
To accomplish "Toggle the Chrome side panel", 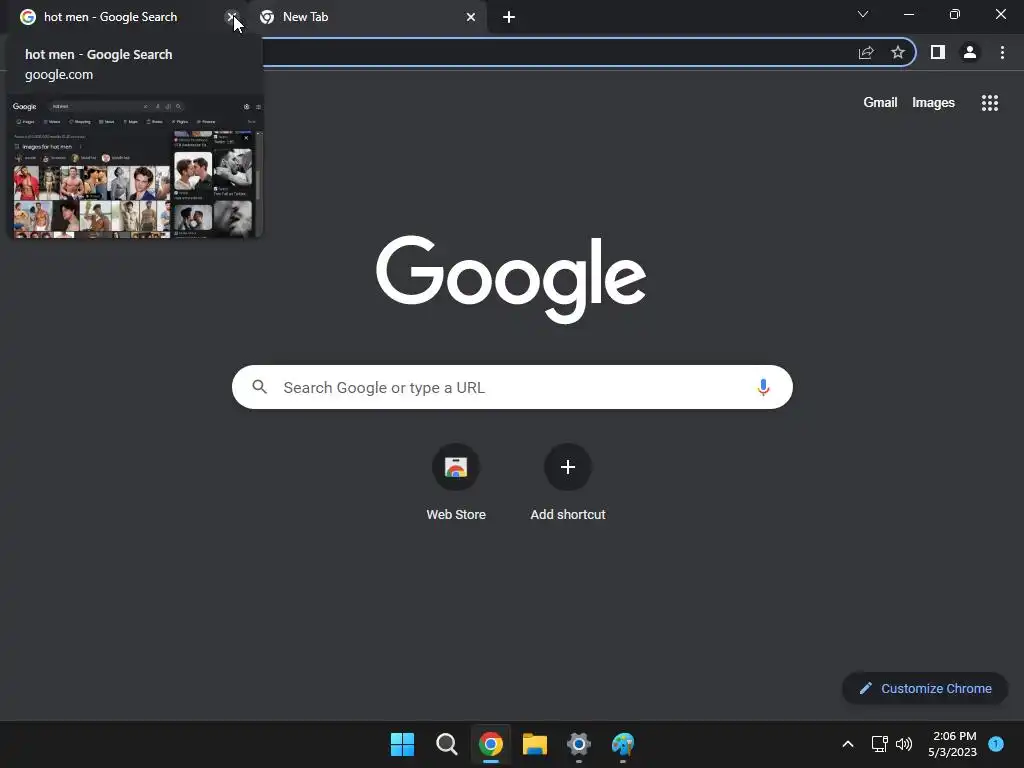I will point(938,52).
